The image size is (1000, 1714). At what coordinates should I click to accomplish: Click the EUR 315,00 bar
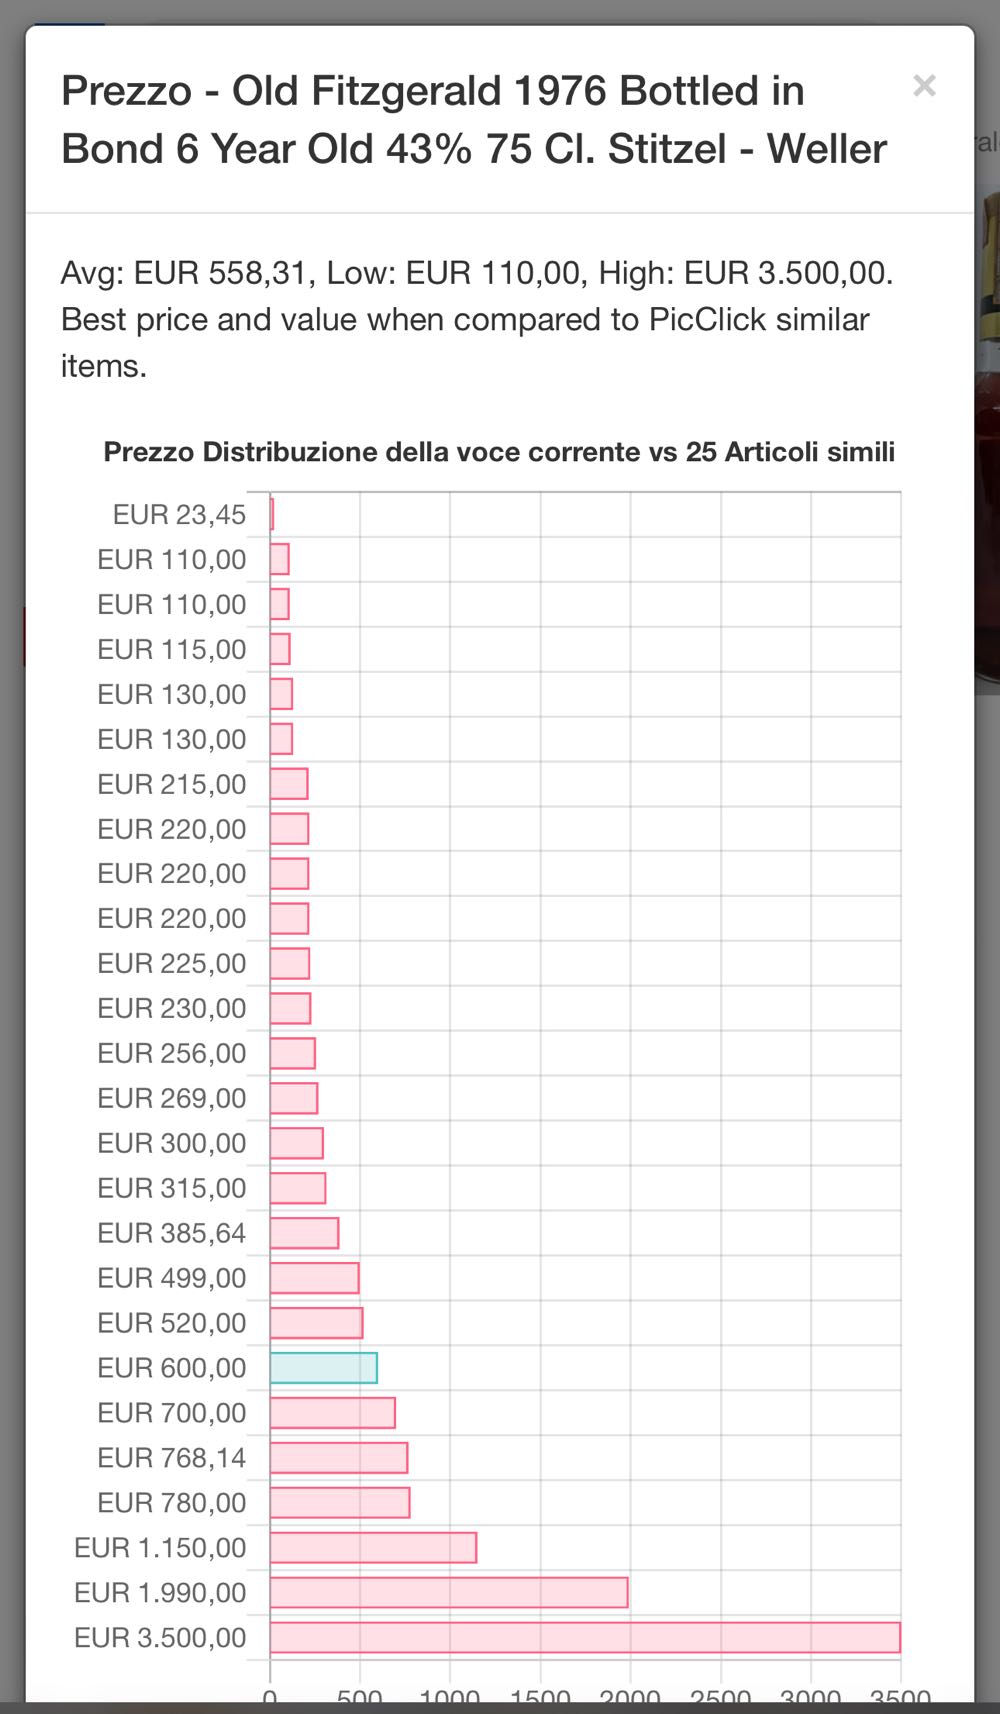point(298,1187)
